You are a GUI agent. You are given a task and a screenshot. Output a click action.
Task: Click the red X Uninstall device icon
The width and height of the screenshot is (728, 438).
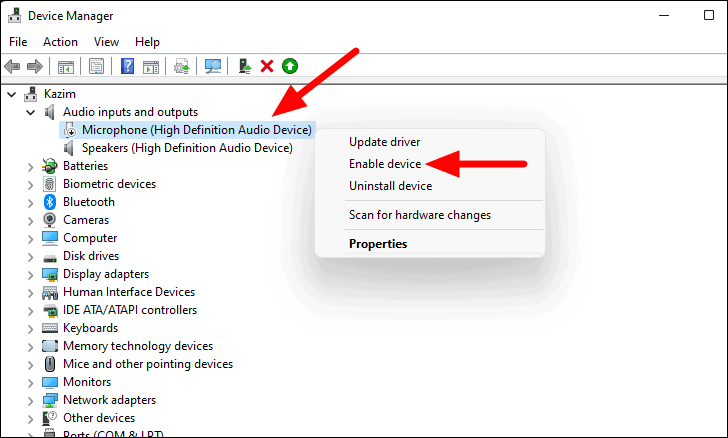pyautogui.click(x=267, y=66)
